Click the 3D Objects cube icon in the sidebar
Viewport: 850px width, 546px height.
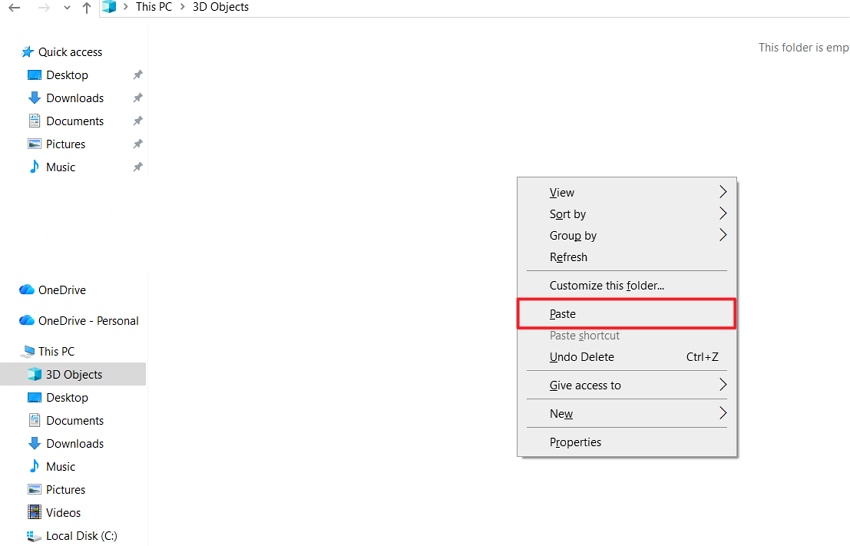[34, 374]
